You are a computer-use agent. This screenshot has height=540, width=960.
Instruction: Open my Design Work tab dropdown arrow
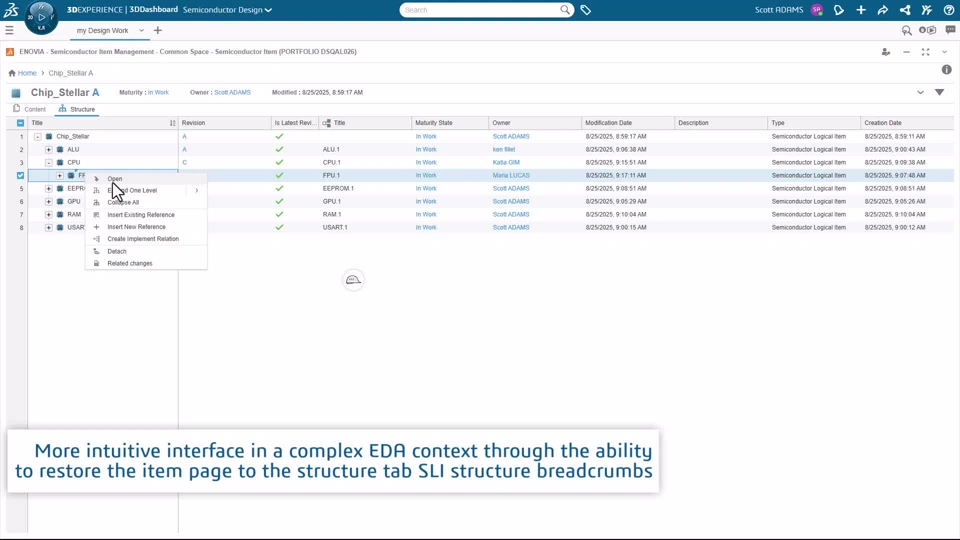141,31
